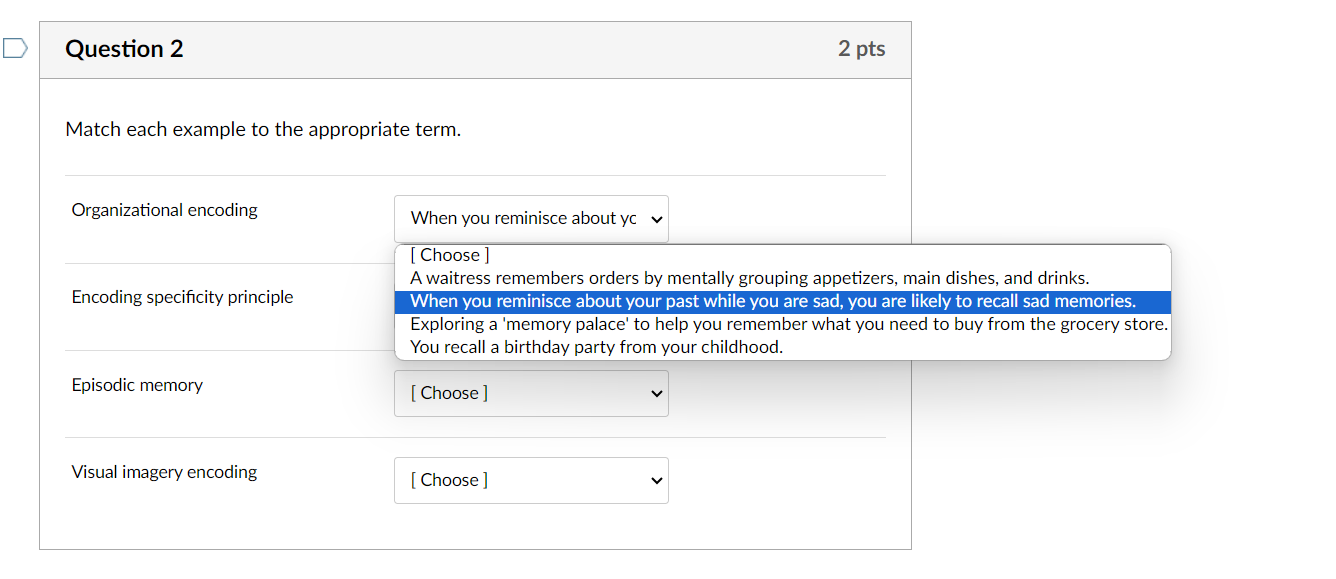Select the 'memory palace' grocery store option
This screenshot has width=1336, height=579.
(x=788, y=324)
